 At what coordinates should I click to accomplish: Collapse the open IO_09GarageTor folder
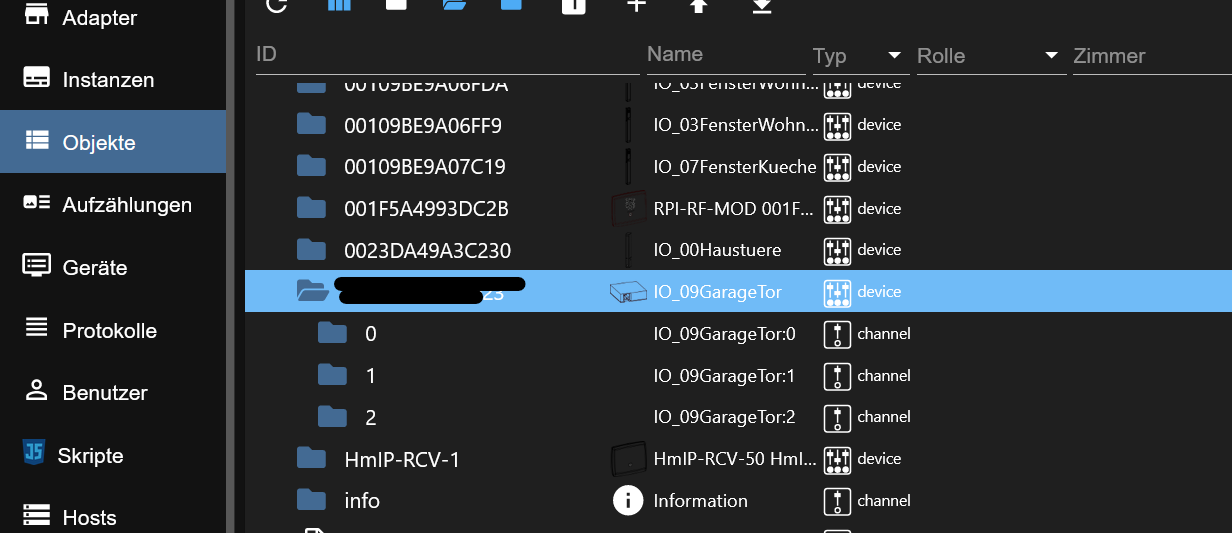[313, 291]
